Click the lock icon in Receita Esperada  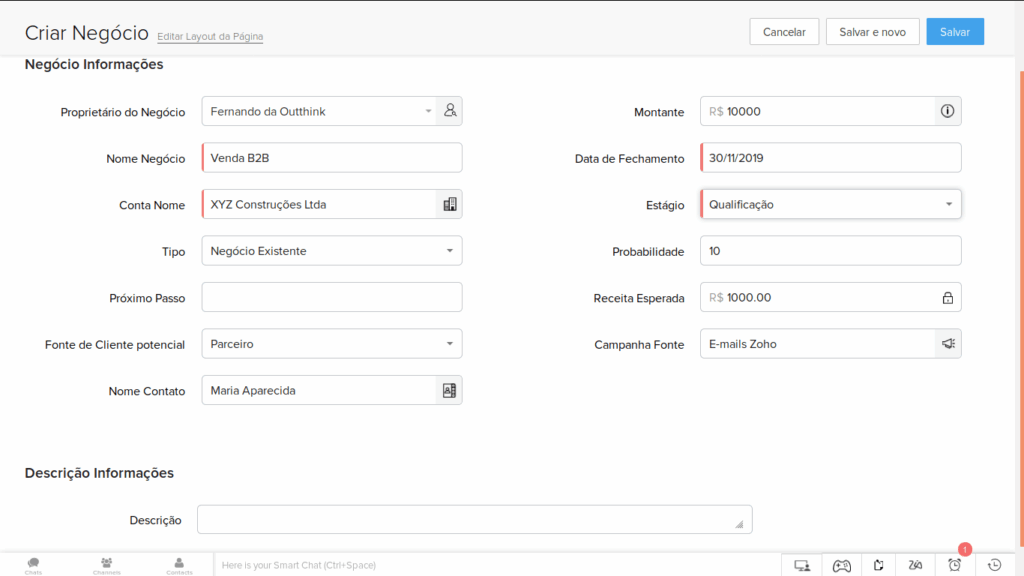coord(948,298)
